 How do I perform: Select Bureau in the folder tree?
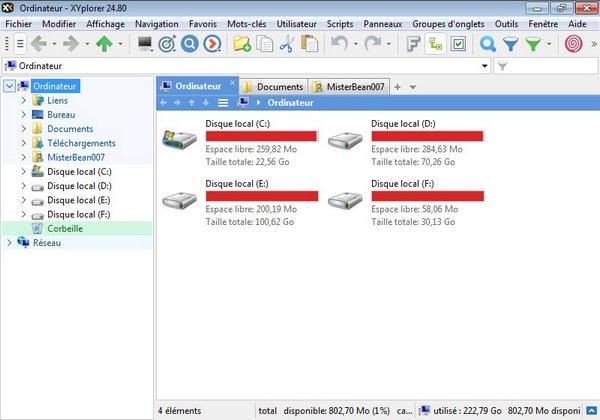tap(61, 114)
